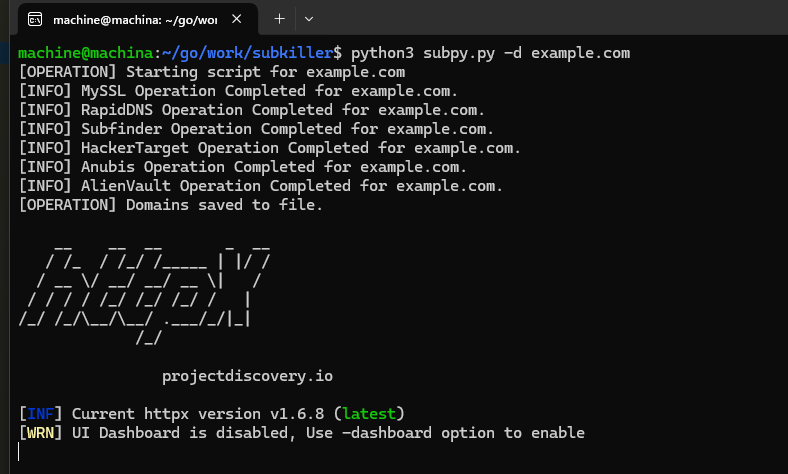Click the AlienVault Operation Completed line
788x474 pixels.
tap(260, 186)
